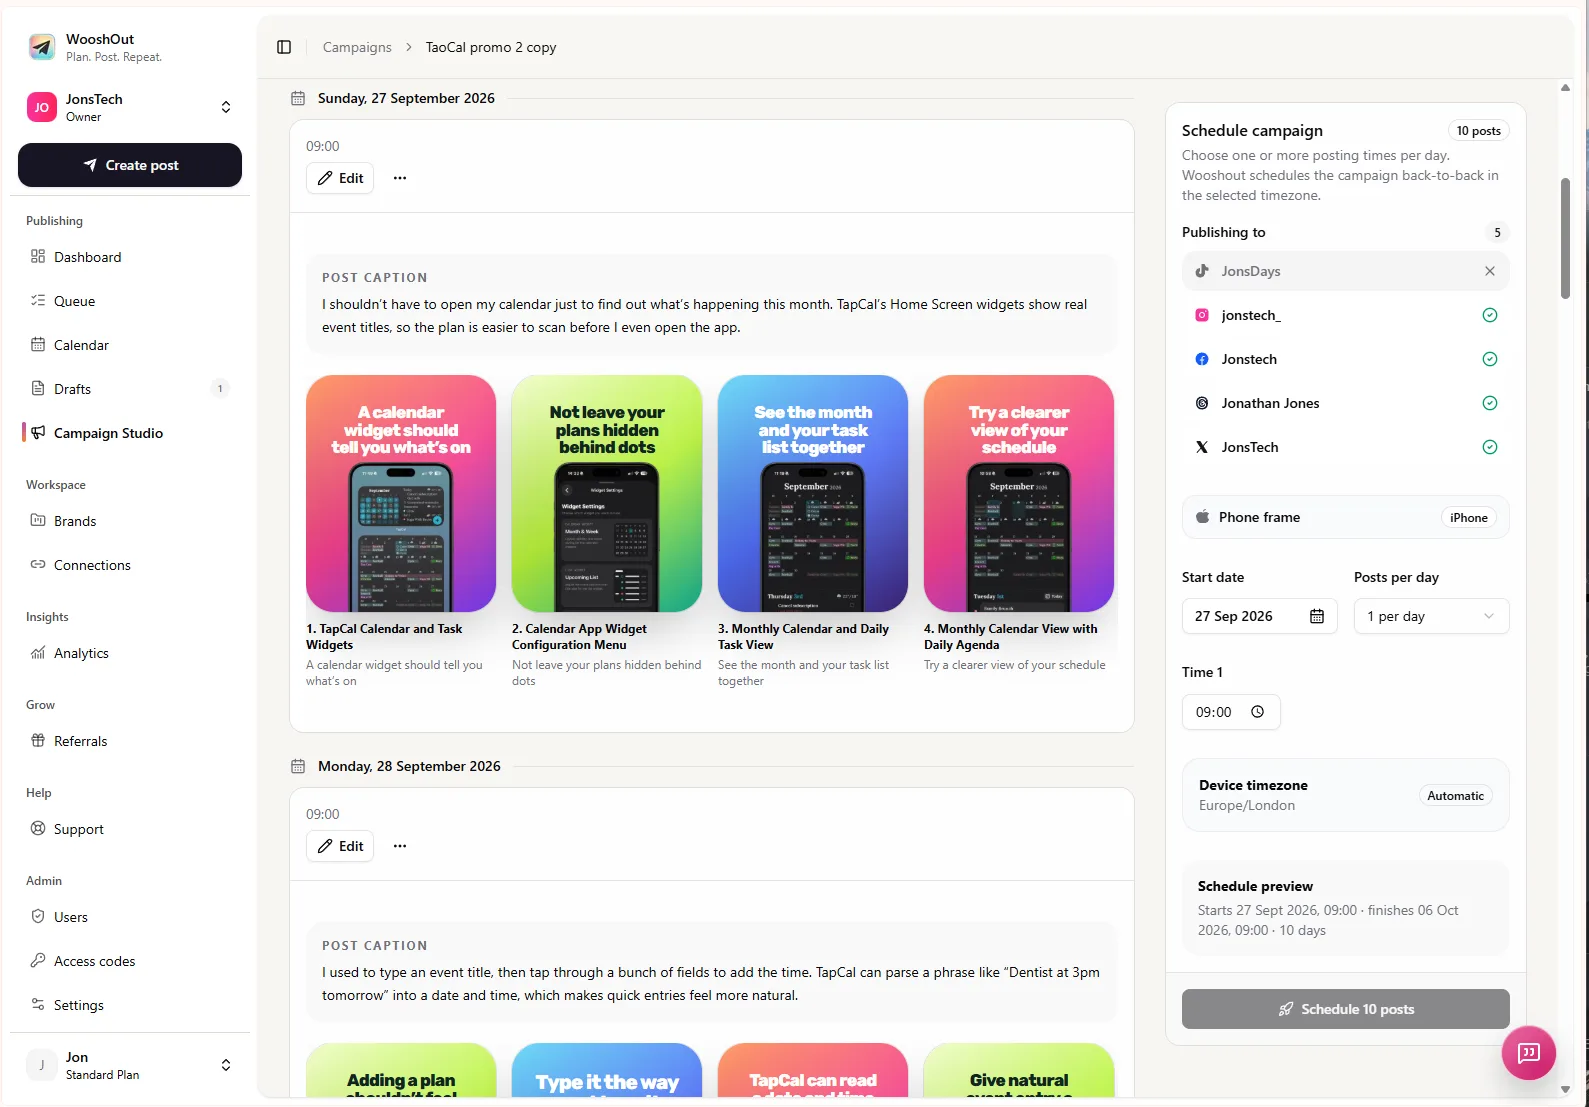
Task: Click the Time 1 09:00 field
Action: click(1231, 712)
